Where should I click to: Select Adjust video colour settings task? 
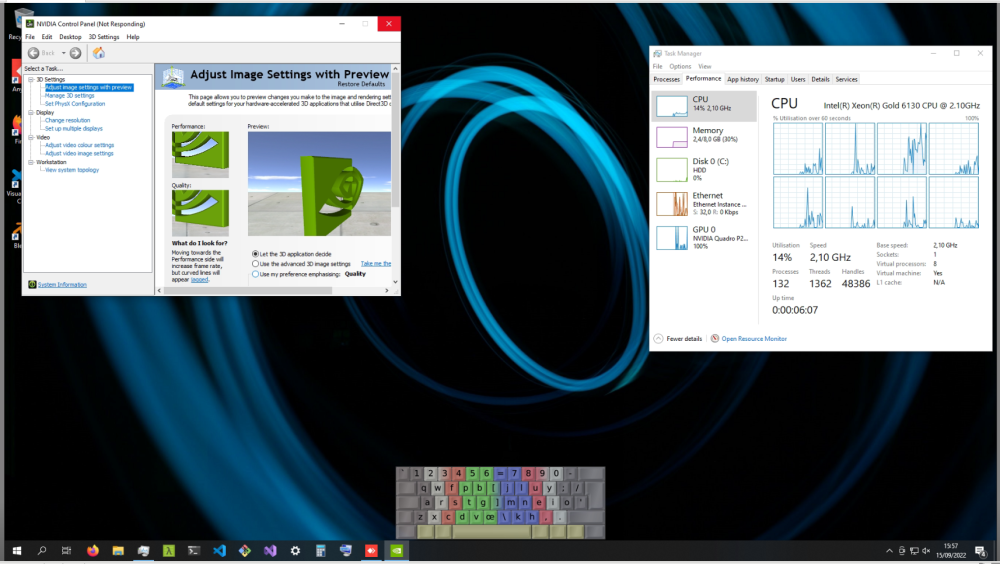coord(79,145)
